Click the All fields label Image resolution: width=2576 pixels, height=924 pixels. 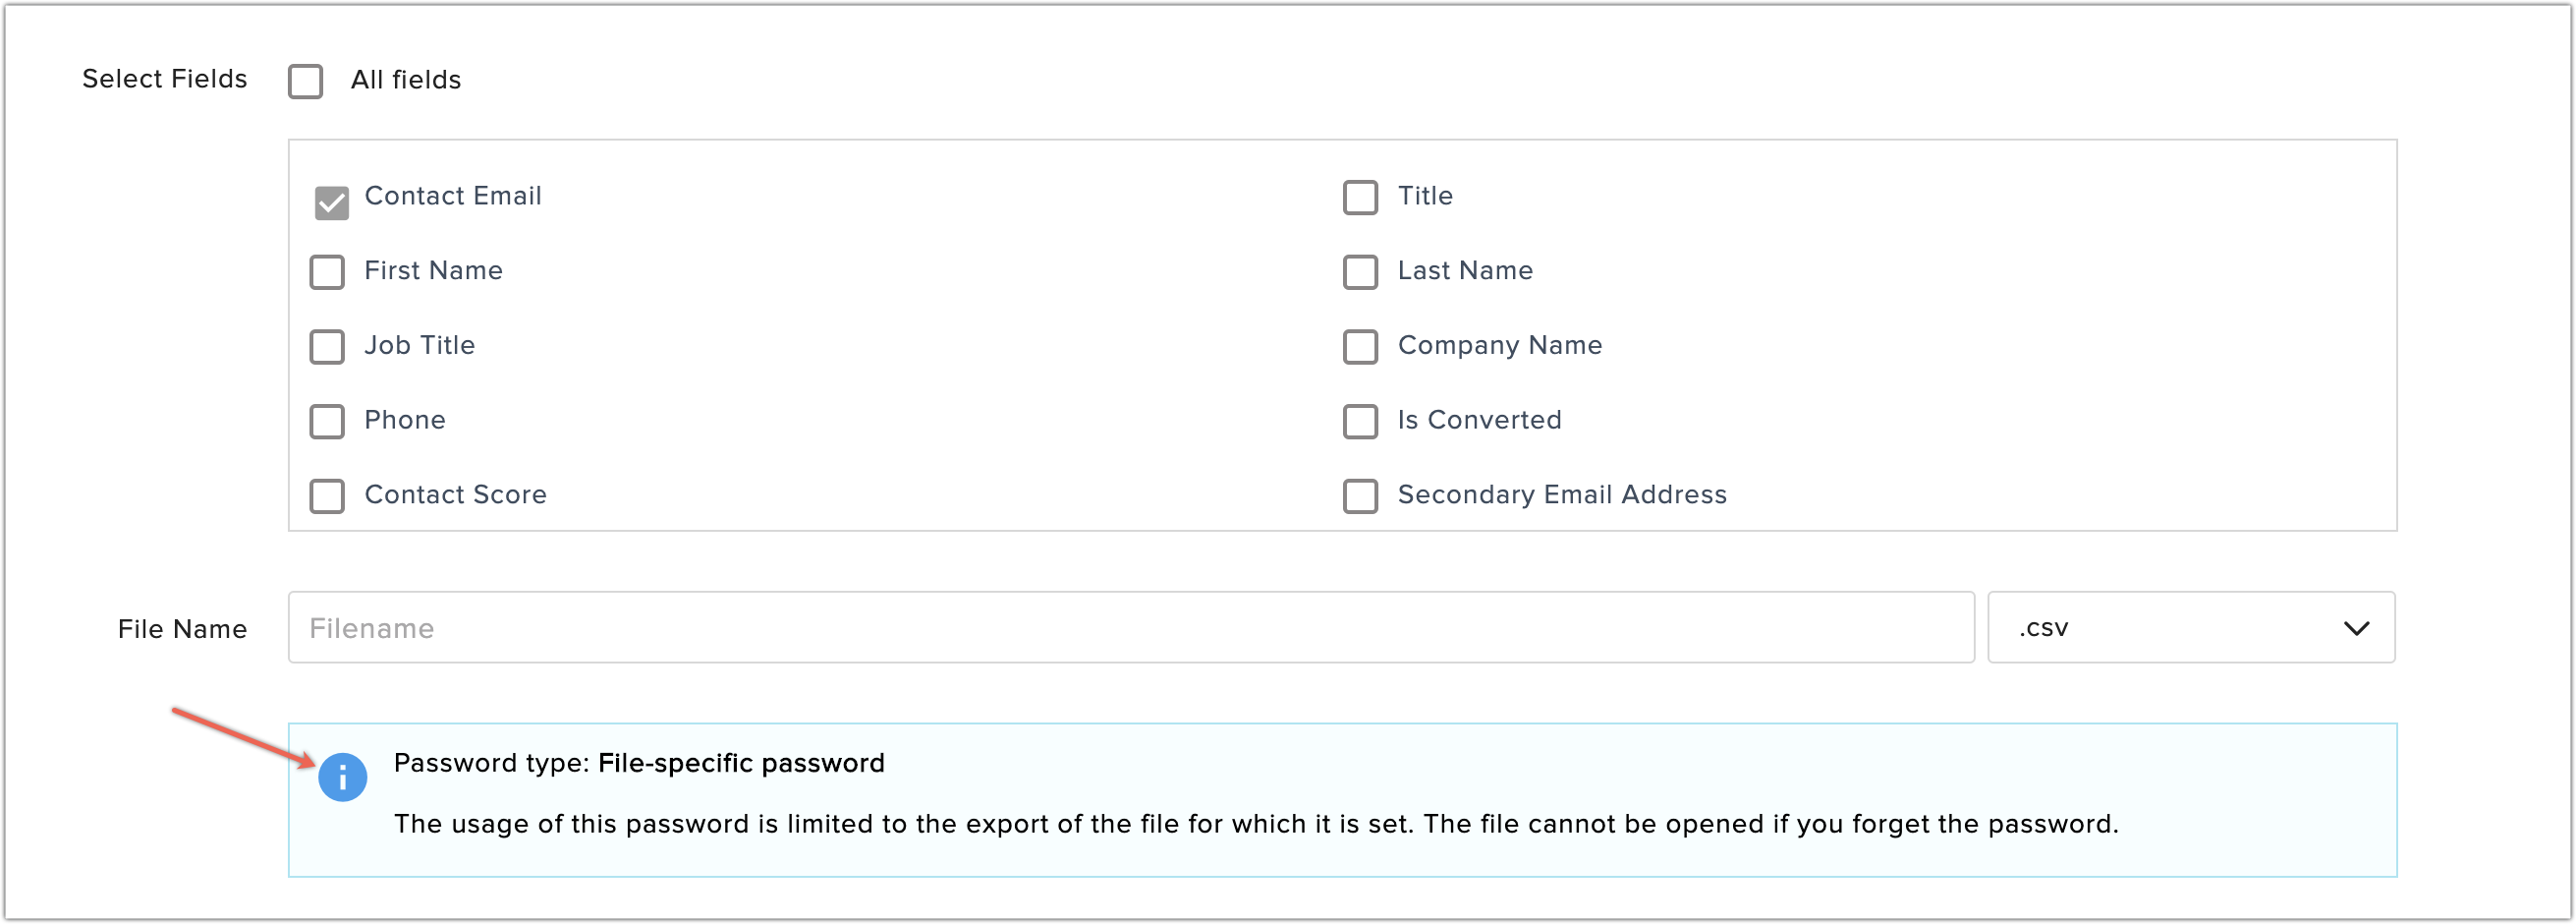click(x=405, y=80)
